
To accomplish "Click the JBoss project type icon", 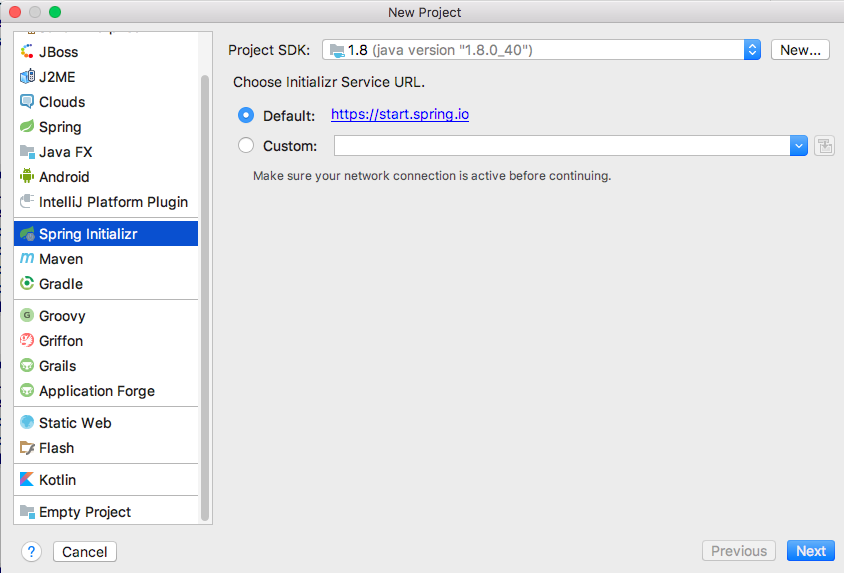I will 27,52.
